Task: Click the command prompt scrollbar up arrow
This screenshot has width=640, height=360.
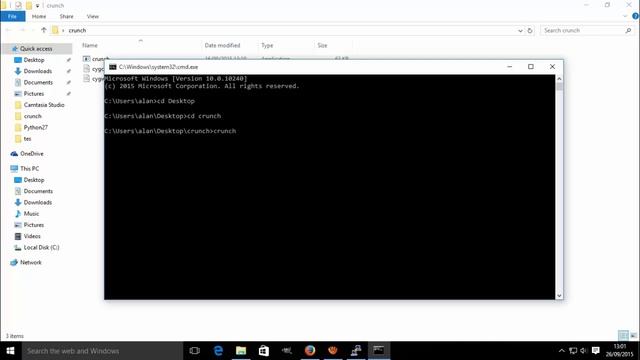Action: [x=559, y=78]
